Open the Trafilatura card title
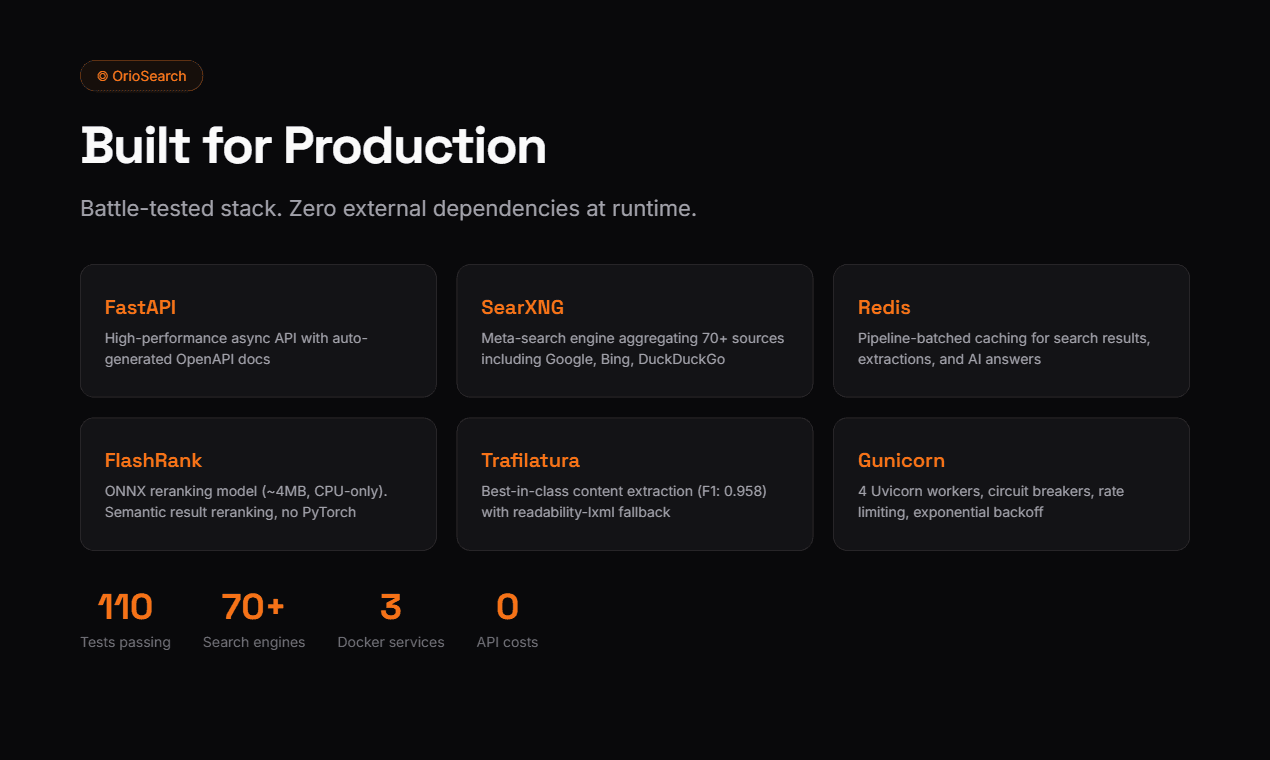 [x=530, y=460]
